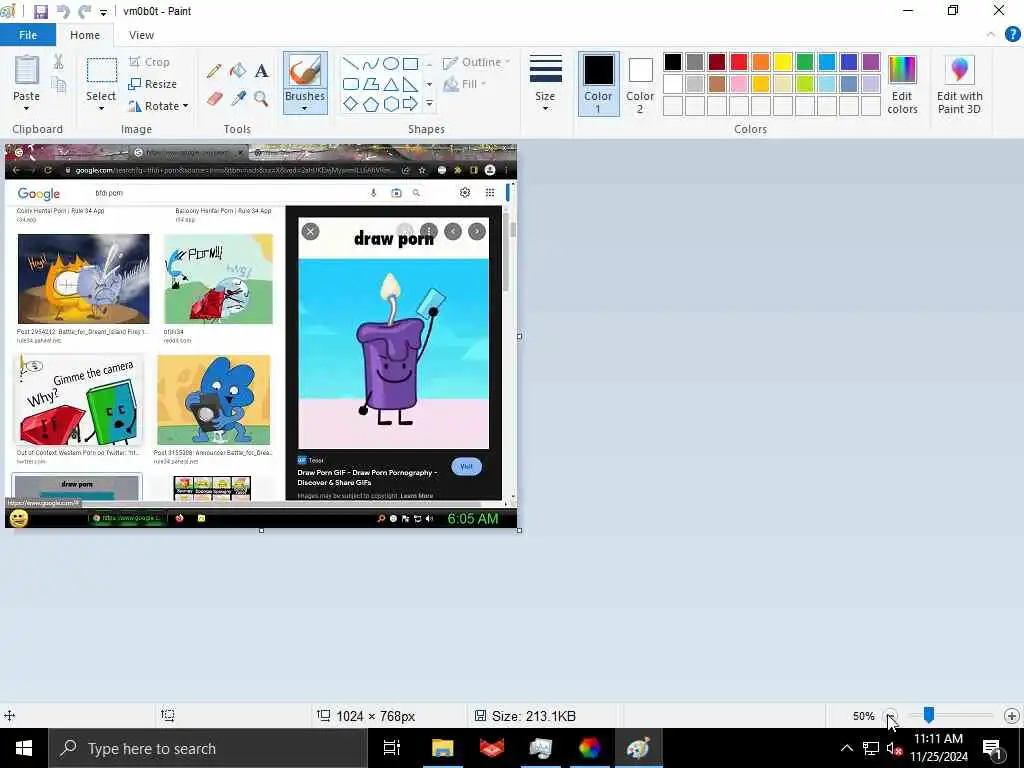Screen dimensions: 1024x768
Task: Click the Paste clipboard icon
Action: click(27, 71)
